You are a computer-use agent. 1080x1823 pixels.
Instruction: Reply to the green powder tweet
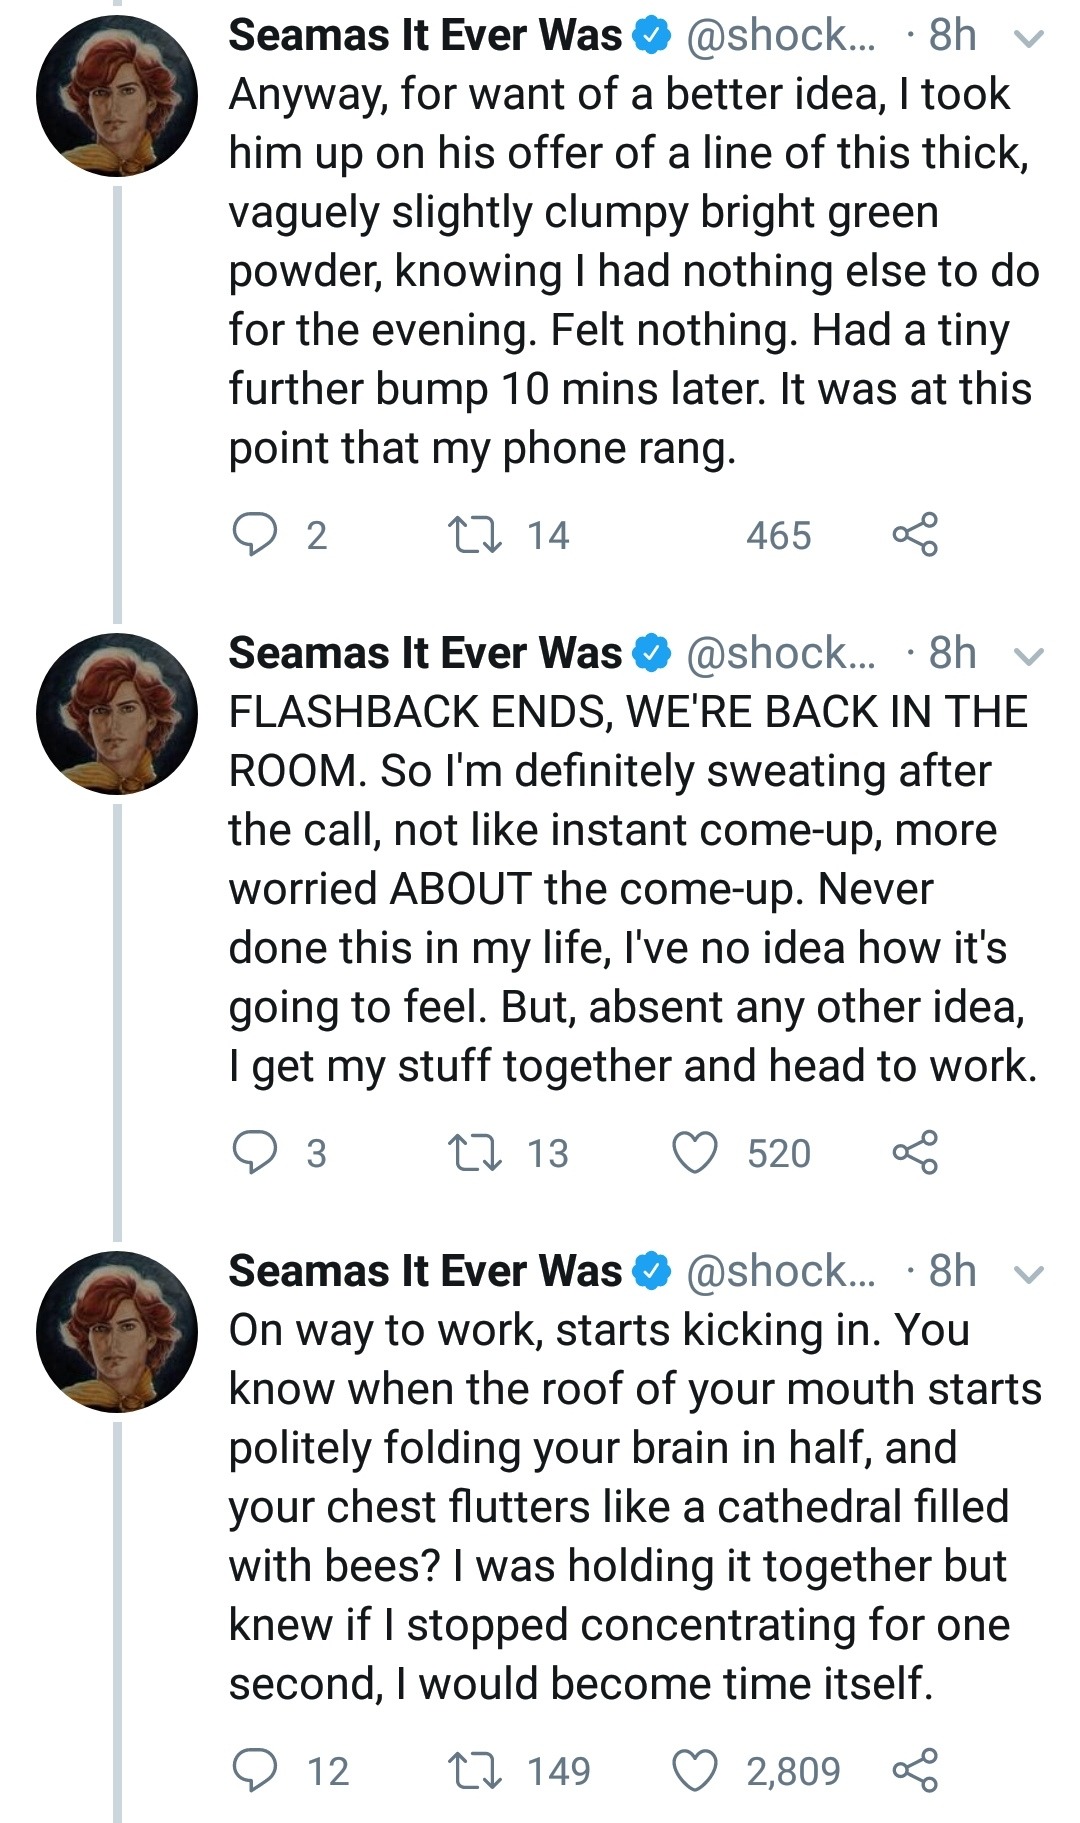(x=254, y=535)
